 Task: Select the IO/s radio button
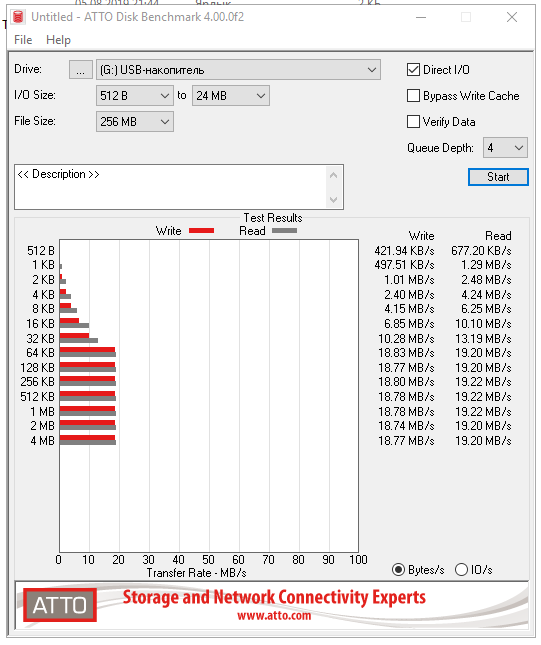coord(462,570)
